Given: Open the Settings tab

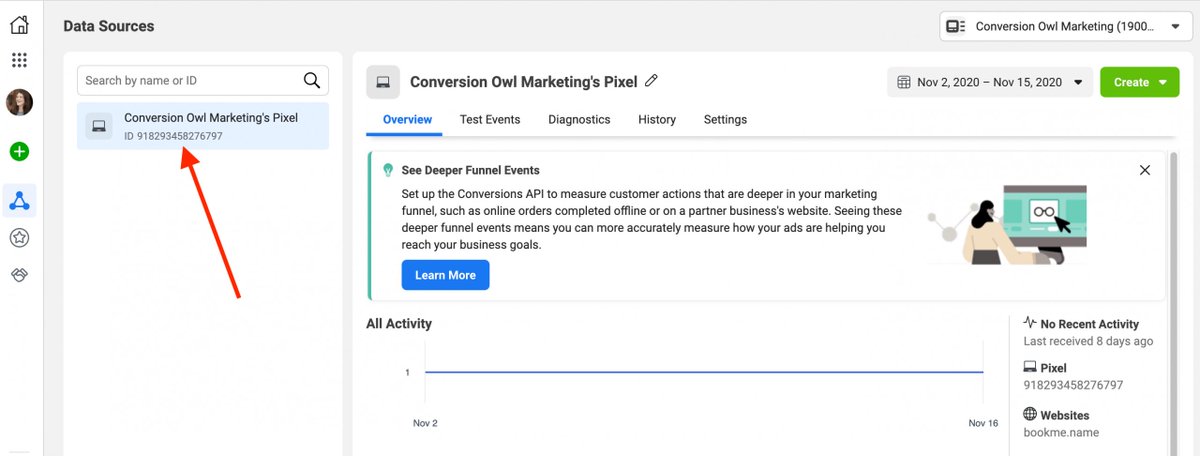Looking at the screenshot, I should click(725, 120).
